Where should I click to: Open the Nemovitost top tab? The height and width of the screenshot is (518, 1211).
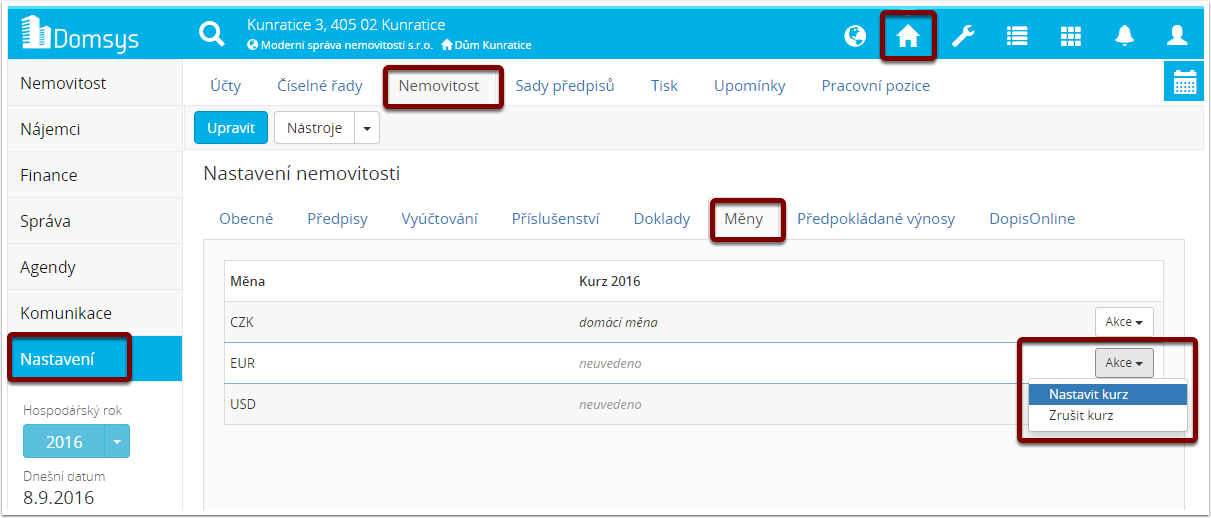tap(439, 86)
